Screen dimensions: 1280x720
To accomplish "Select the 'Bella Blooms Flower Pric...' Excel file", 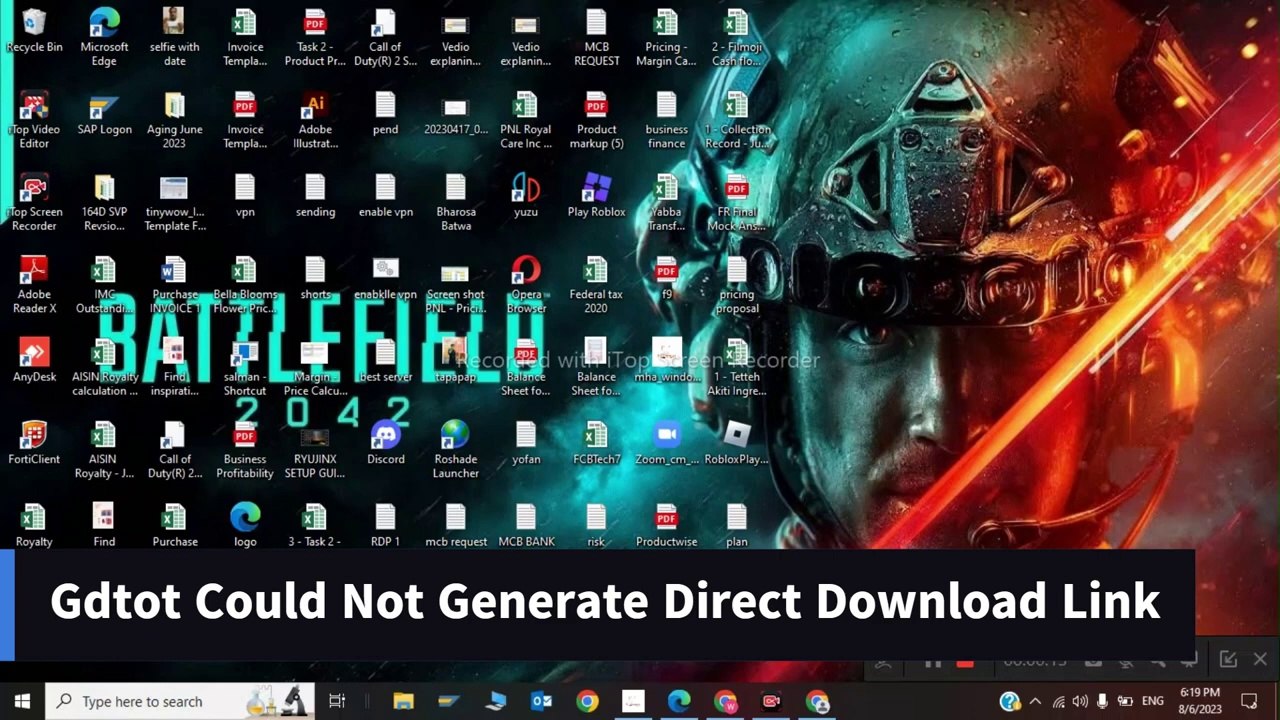I will (x=245, y=285).
